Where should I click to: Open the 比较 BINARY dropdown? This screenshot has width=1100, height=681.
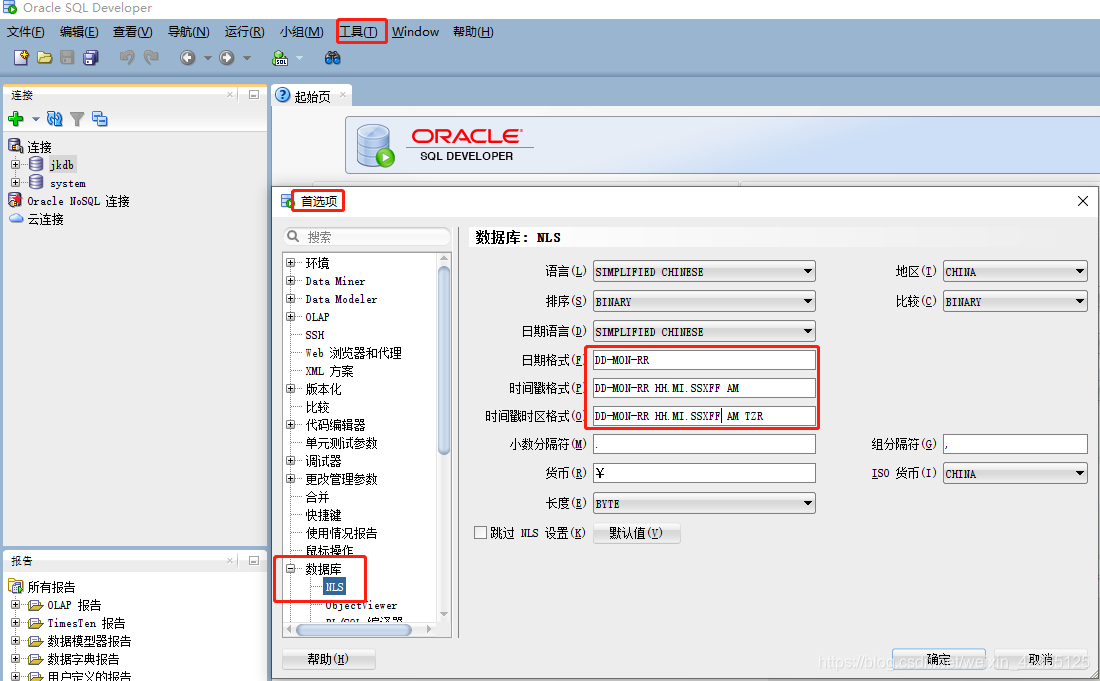coord(1014,302)
